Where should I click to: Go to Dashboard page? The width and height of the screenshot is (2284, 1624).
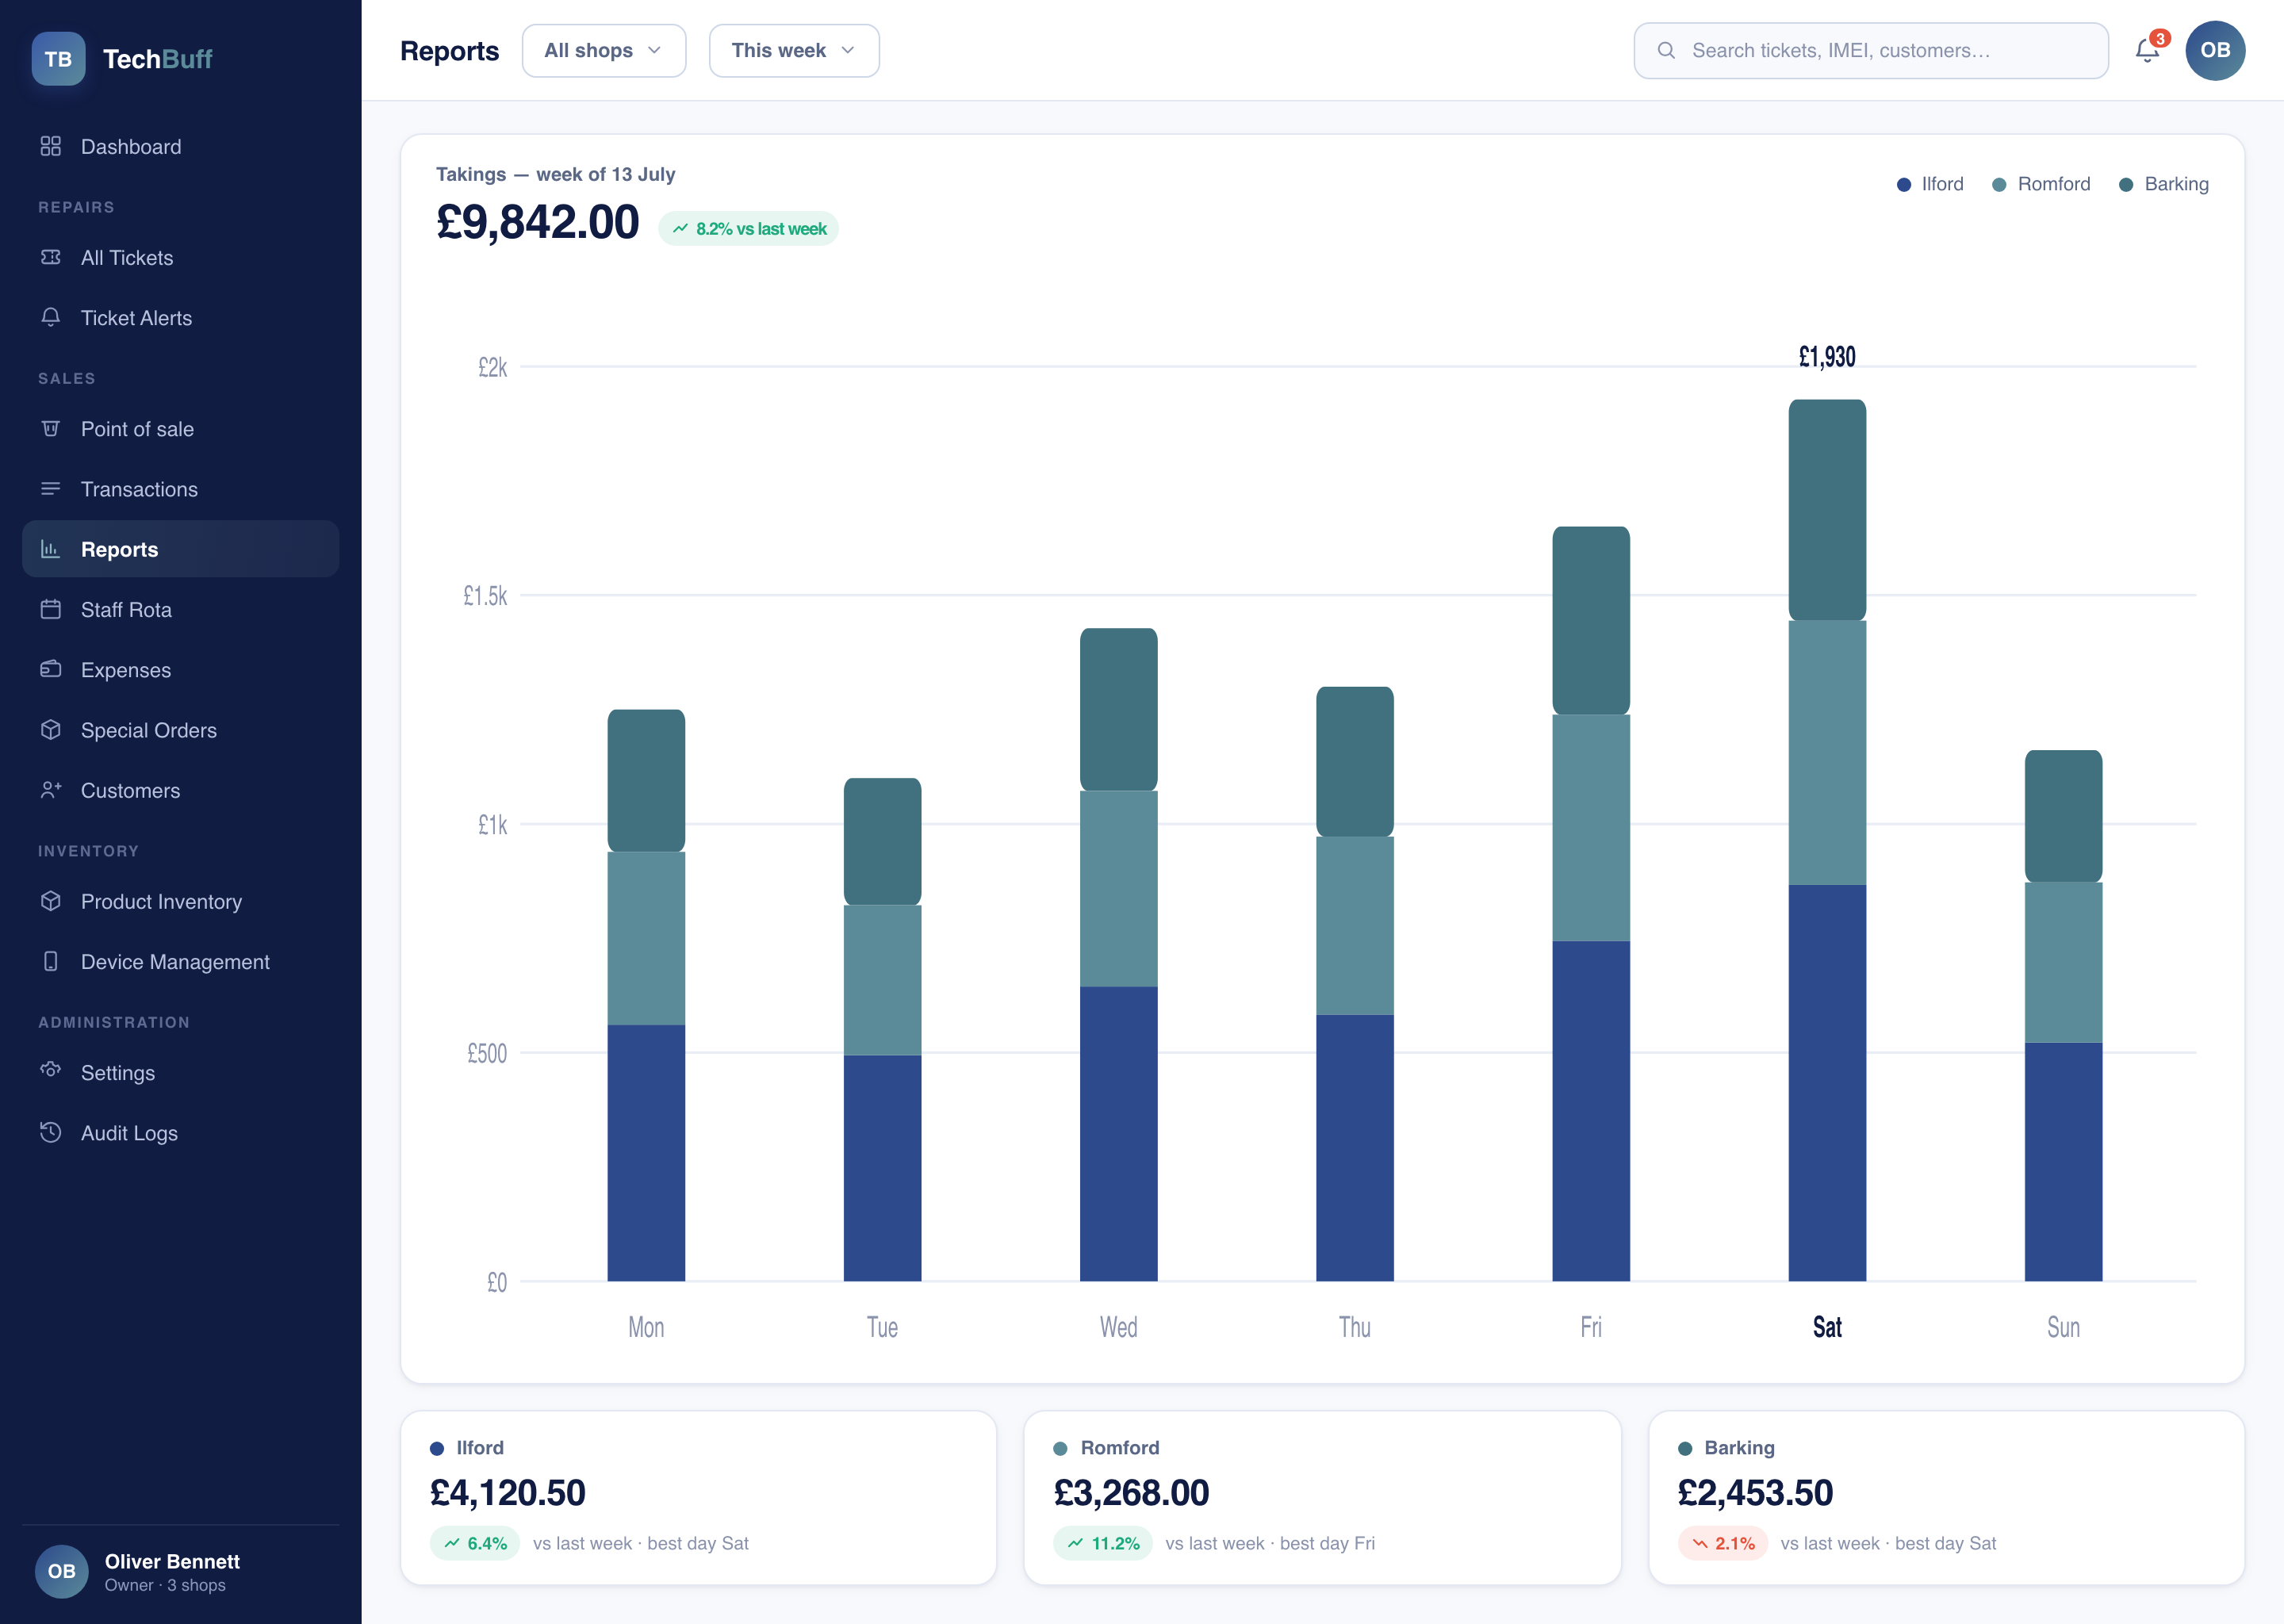click(180, 146)
